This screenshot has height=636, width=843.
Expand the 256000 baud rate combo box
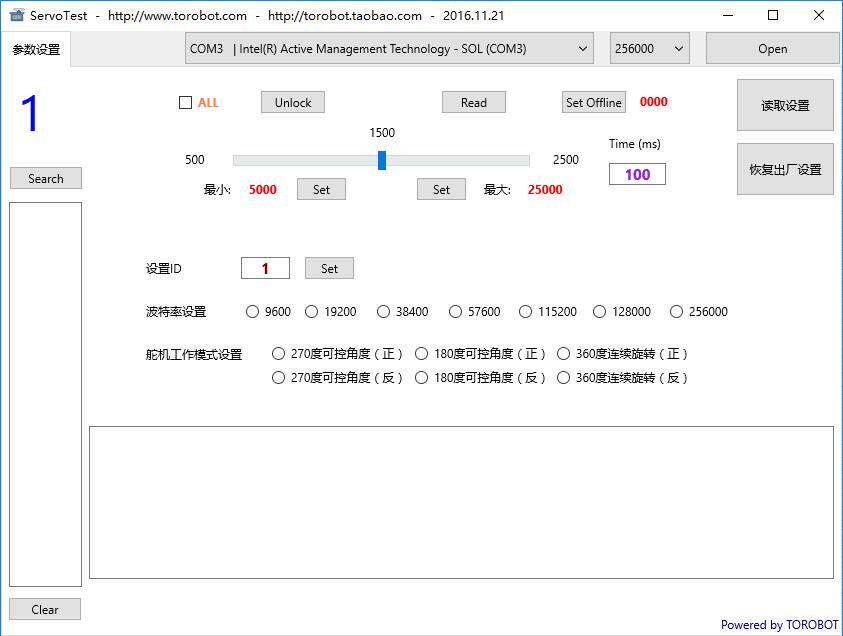pyautogui.click(x=649, y=48)
